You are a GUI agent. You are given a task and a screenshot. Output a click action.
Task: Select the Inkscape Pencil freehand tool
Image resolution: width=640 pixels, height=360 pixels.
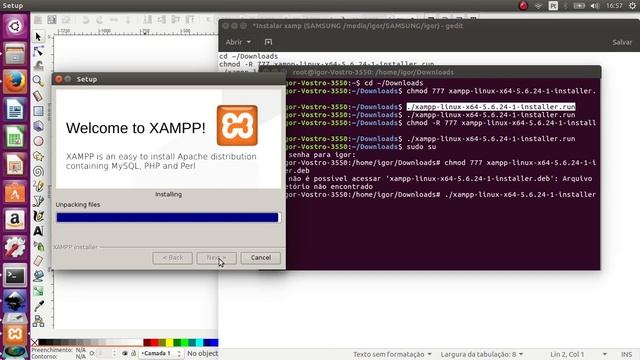tap(38, 186)
